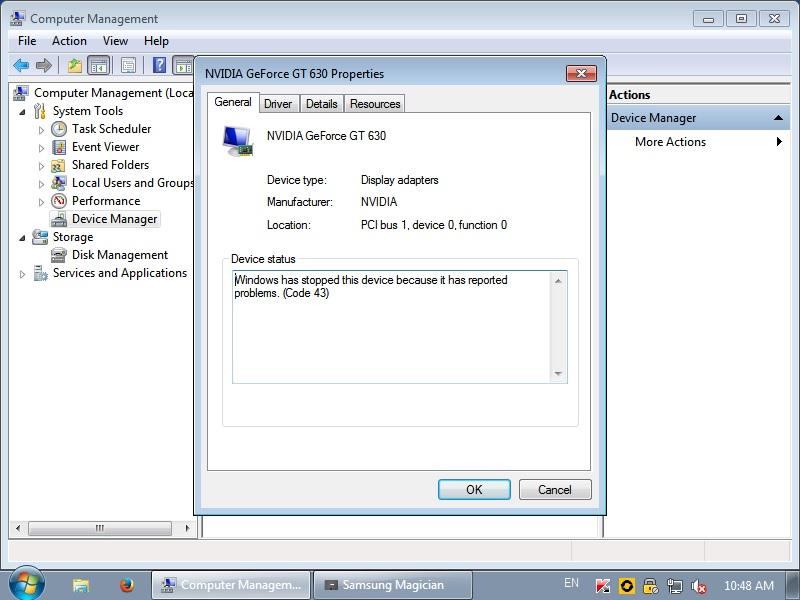The width and height of the screenshot is (800, 600).
Task: Click the 10:48 AM system clock
Action: [x=749, y=585]
